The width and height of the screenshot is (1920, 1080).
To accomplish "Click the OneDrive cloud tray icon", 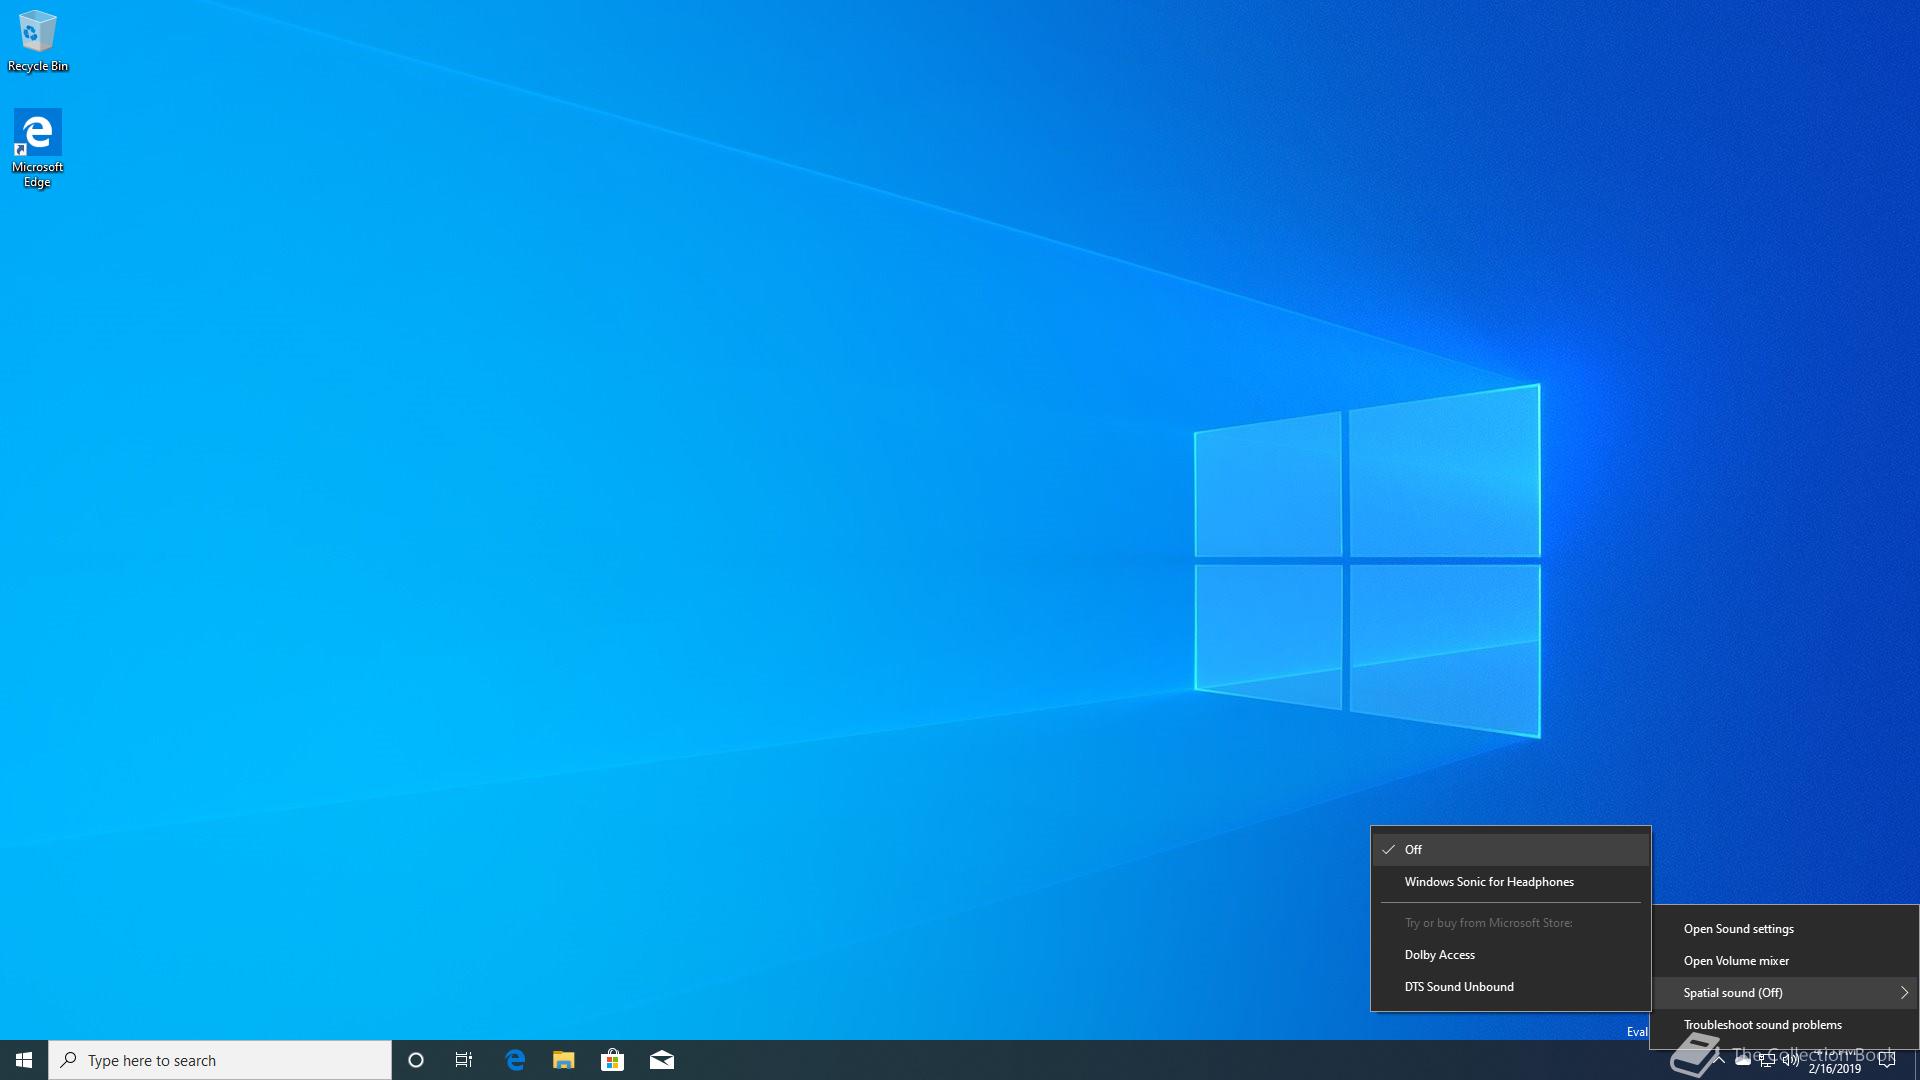I will tap(1743, 1061).
